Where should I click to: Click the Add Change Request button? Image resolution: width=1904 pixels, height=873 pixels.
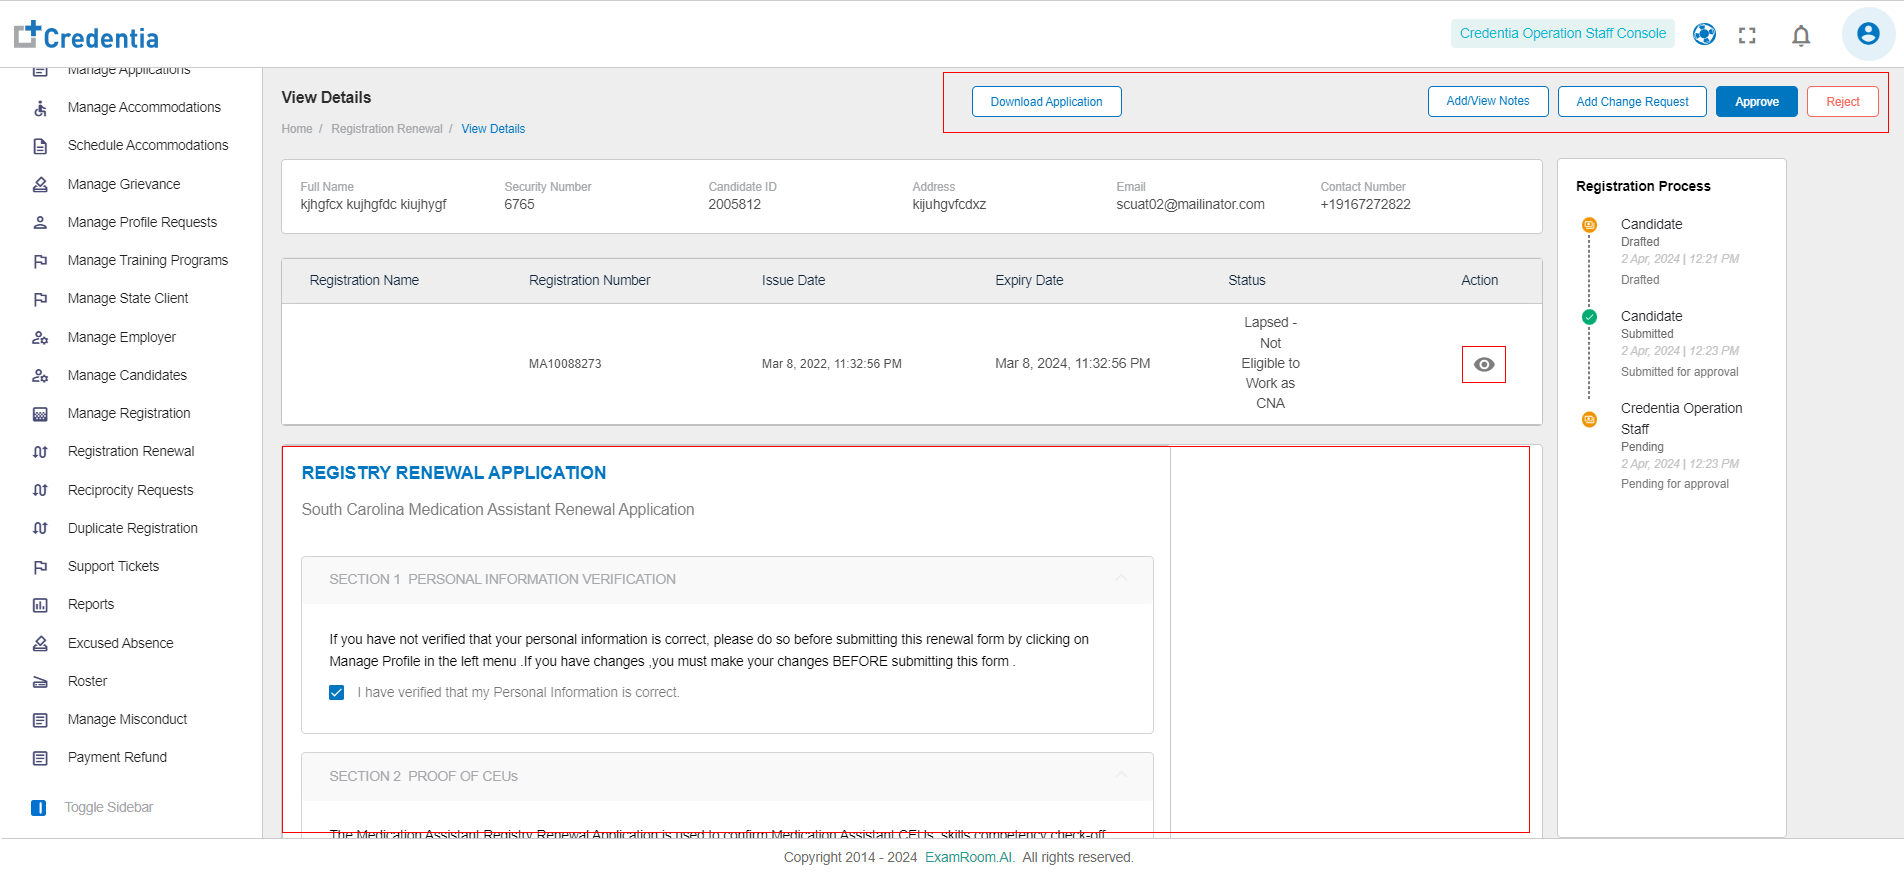(x=1632, y=102)
